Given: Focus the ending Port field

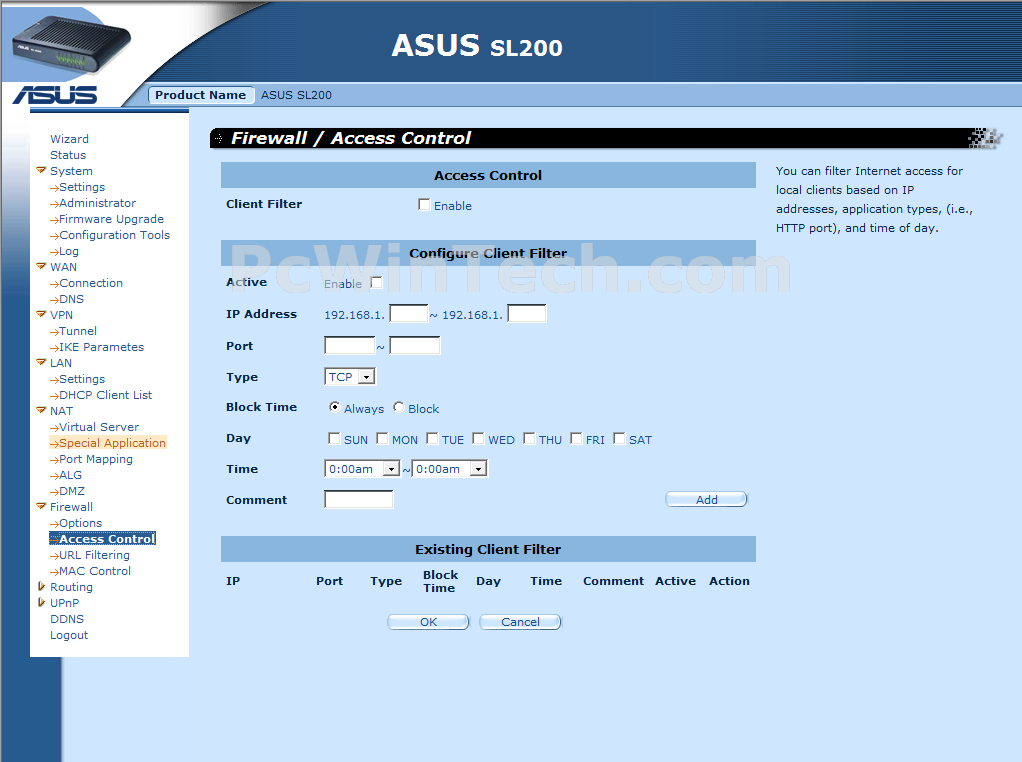Looking at the screenshot, I should (x=415, y=345).
